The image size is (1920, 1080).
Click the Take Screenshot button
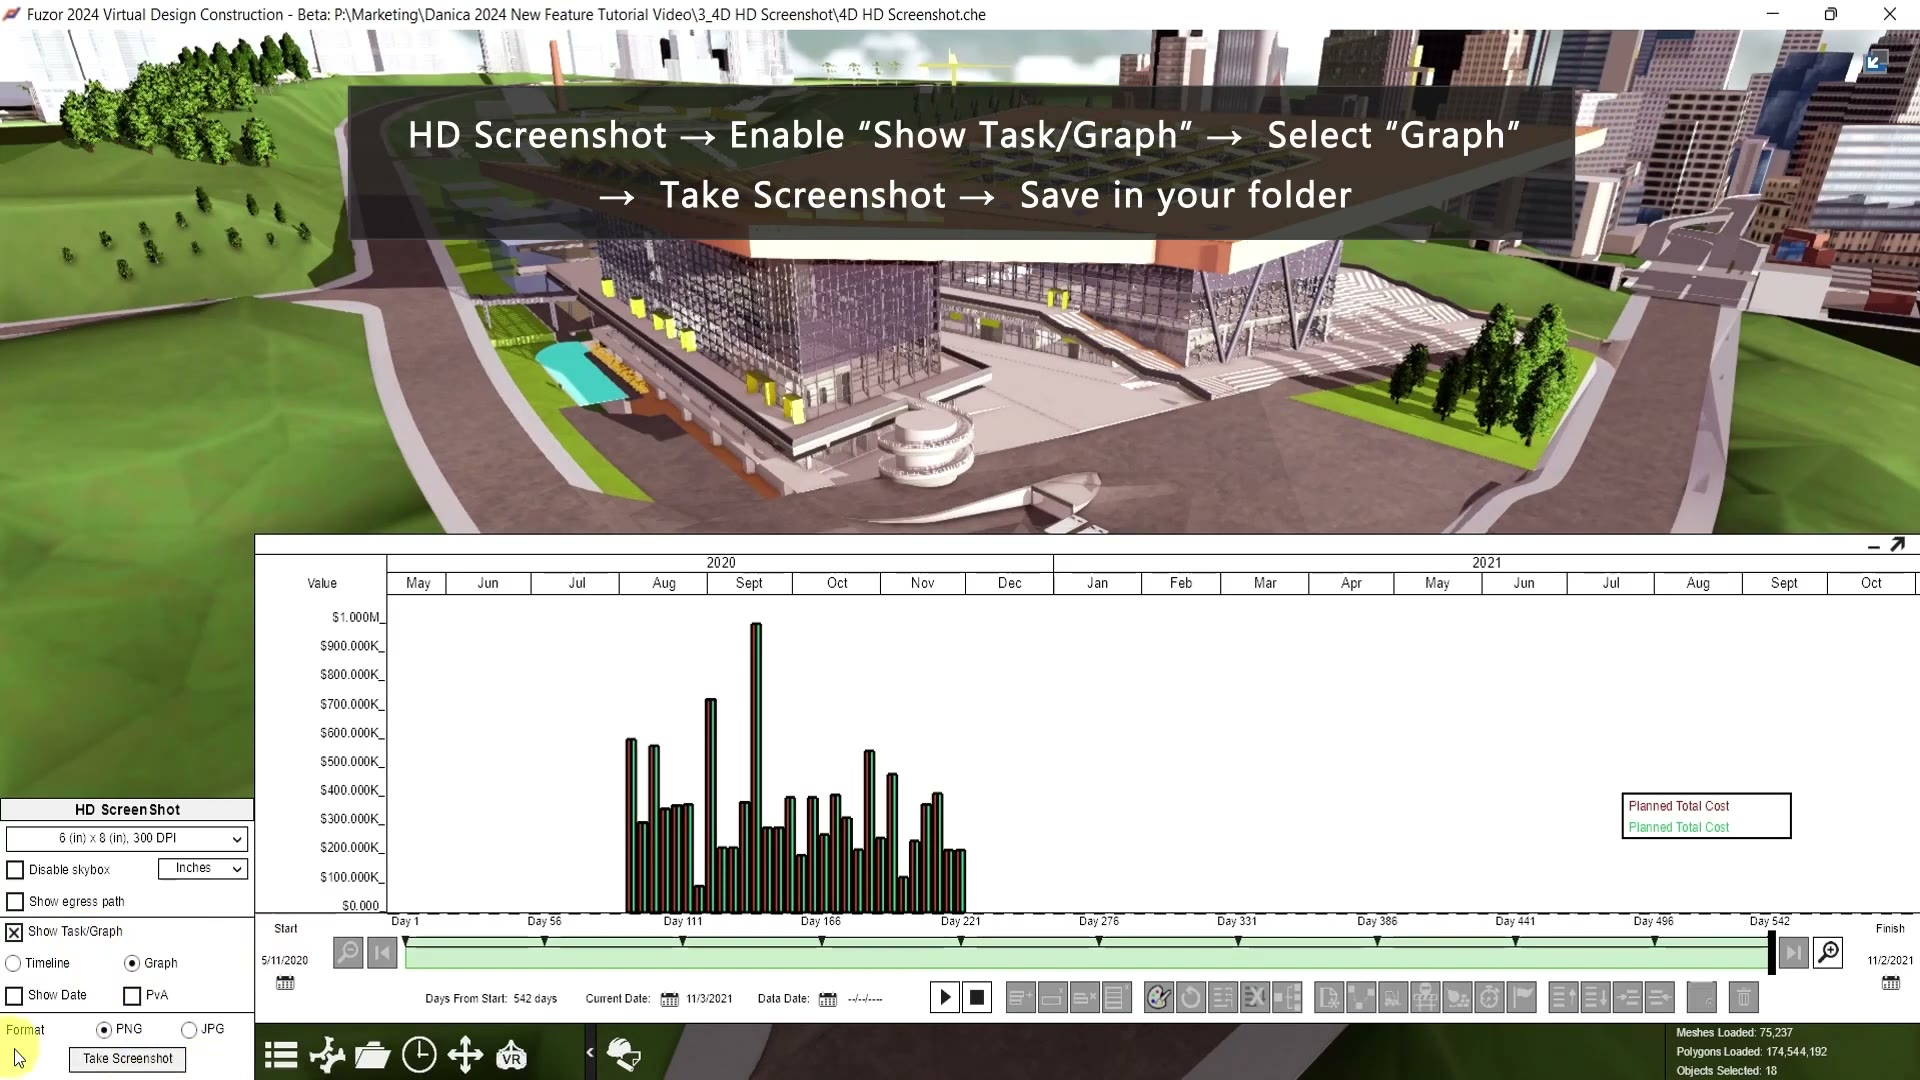pyautogui.click(x=127, y=1059)
